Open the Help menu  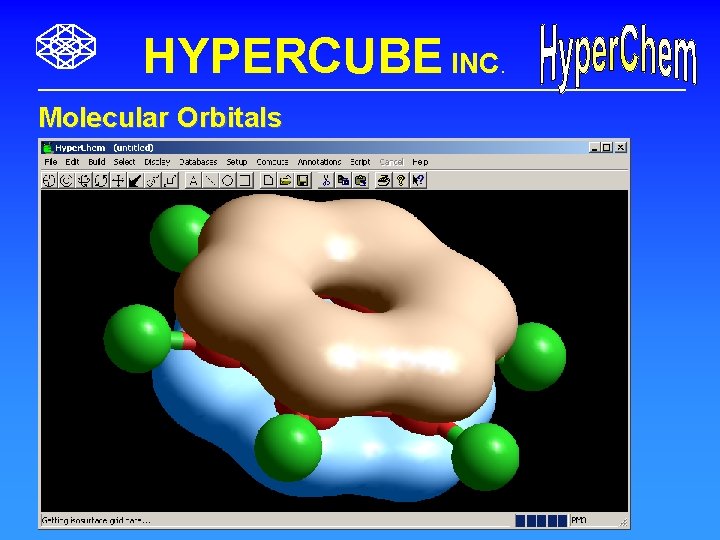(x=420, y=162)
